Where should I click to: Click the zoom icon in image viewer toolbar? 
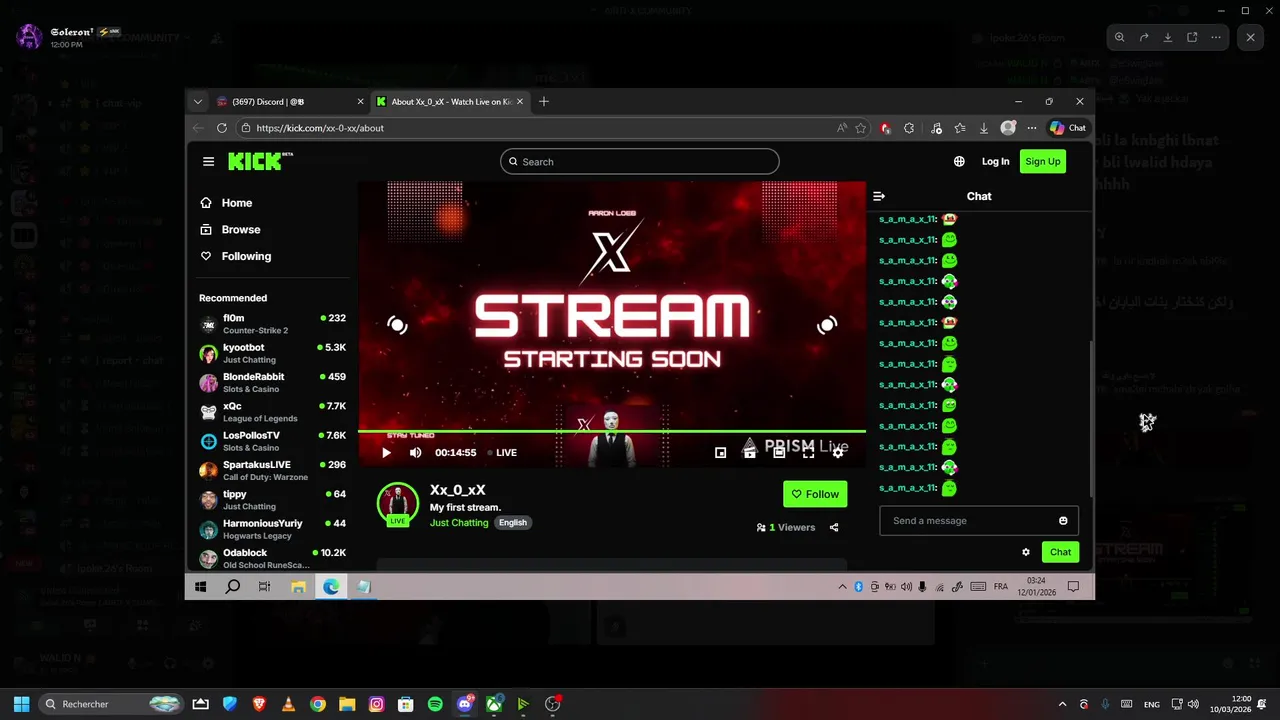(x=1119, y=37)
